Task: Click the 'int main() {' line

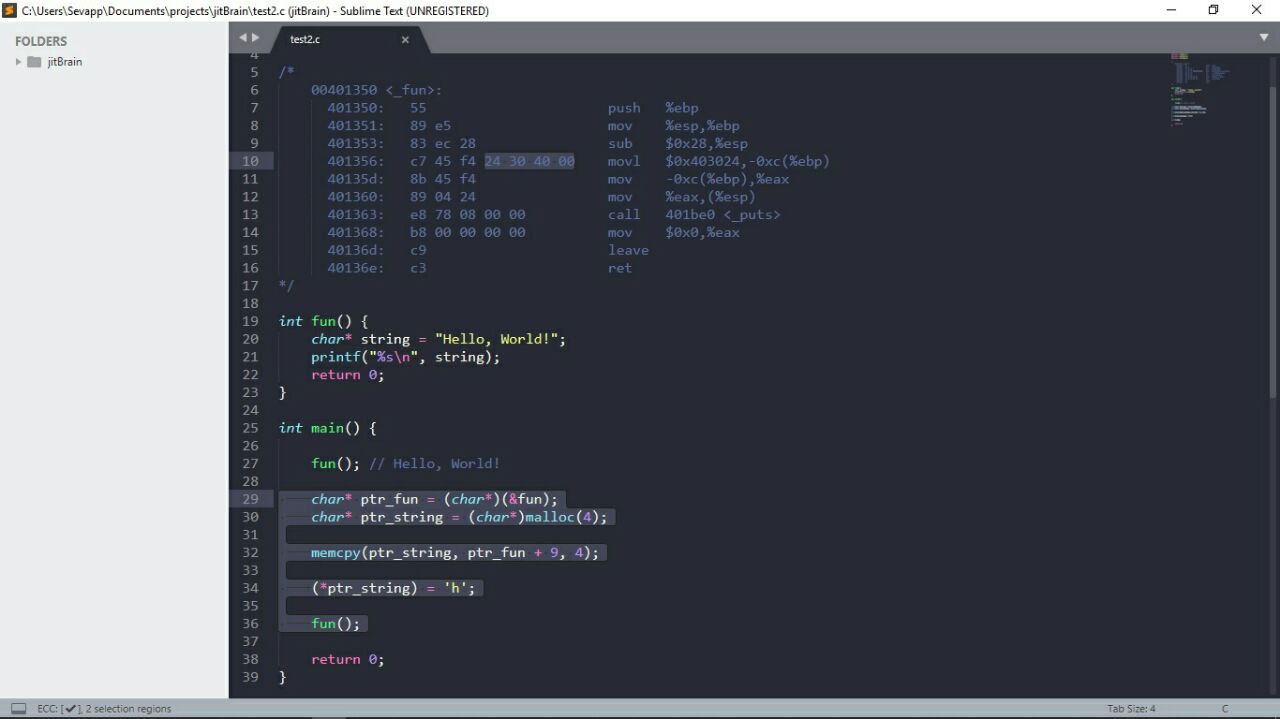Action: pyautogui.click(x=327, y=428)
